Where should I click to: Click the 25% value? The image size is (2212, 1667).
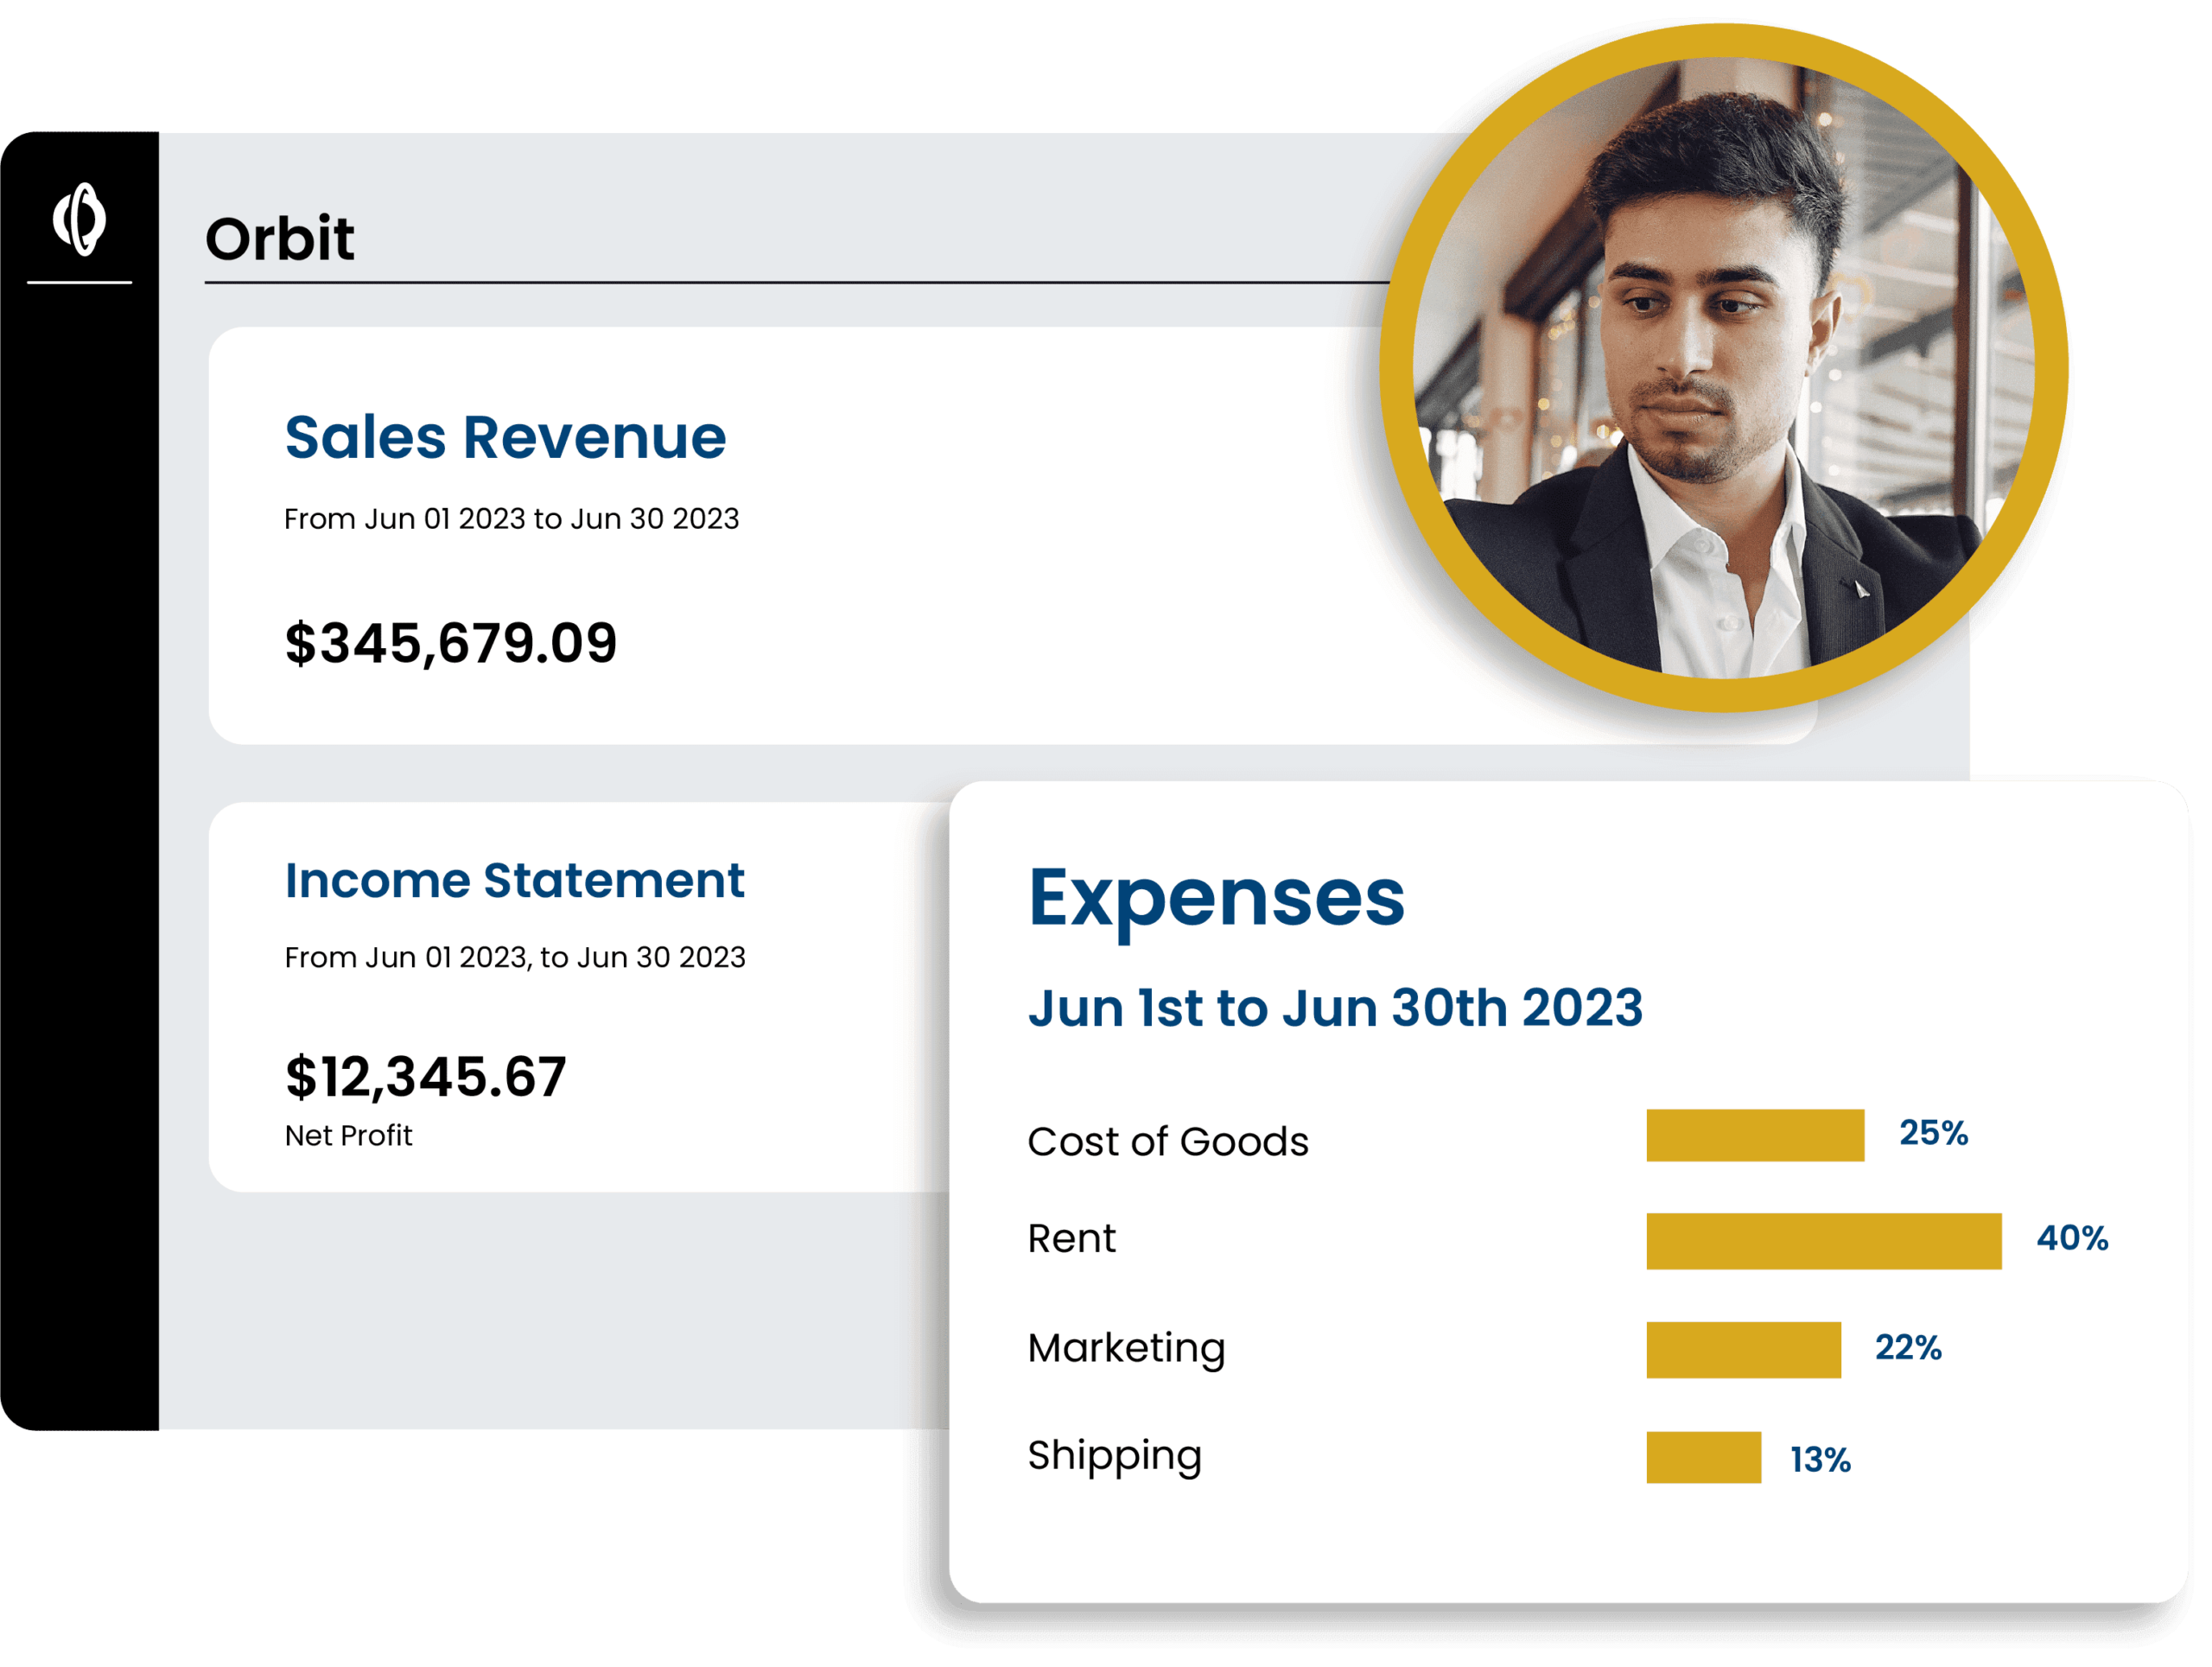click(x=1933, y=1133)
